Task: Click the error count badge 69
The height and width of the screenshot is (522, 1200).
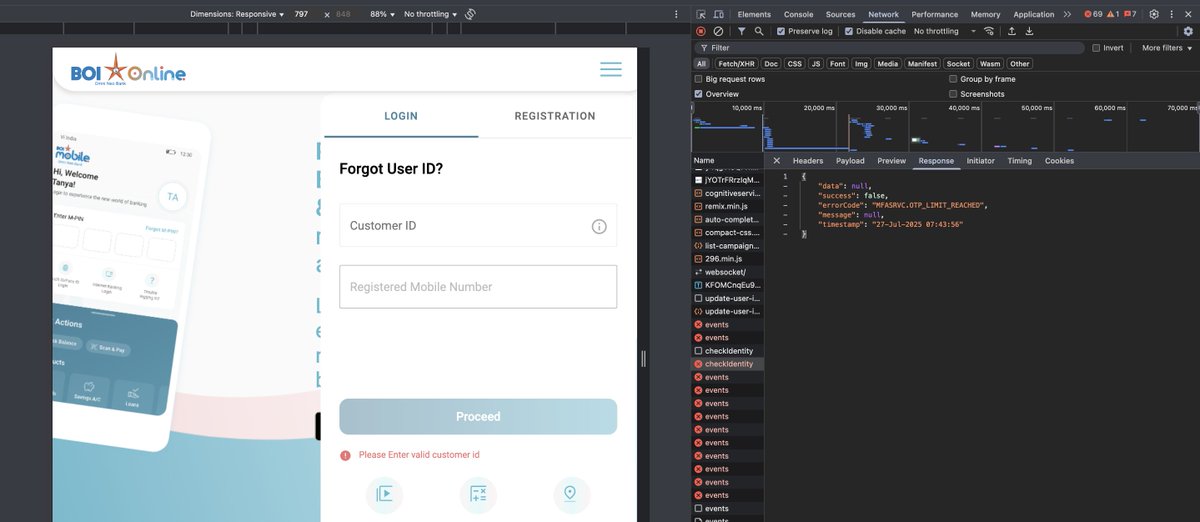Action: (1093, 15)
